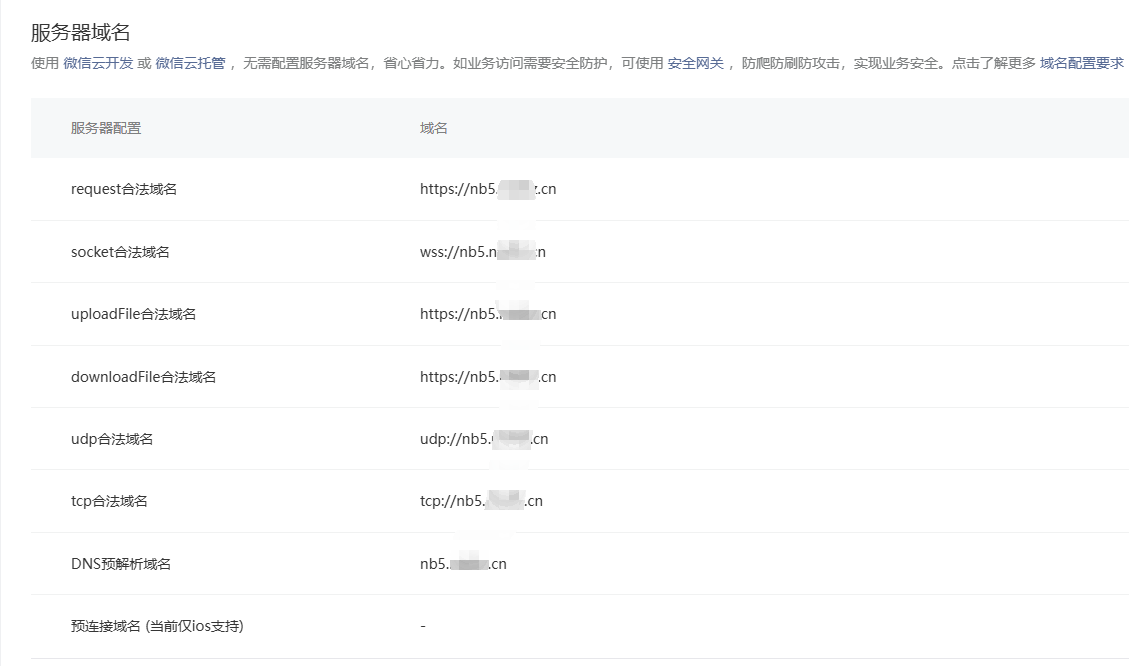
Task: Click the tcp://nb5 domain value
Action: pos(481,501)
